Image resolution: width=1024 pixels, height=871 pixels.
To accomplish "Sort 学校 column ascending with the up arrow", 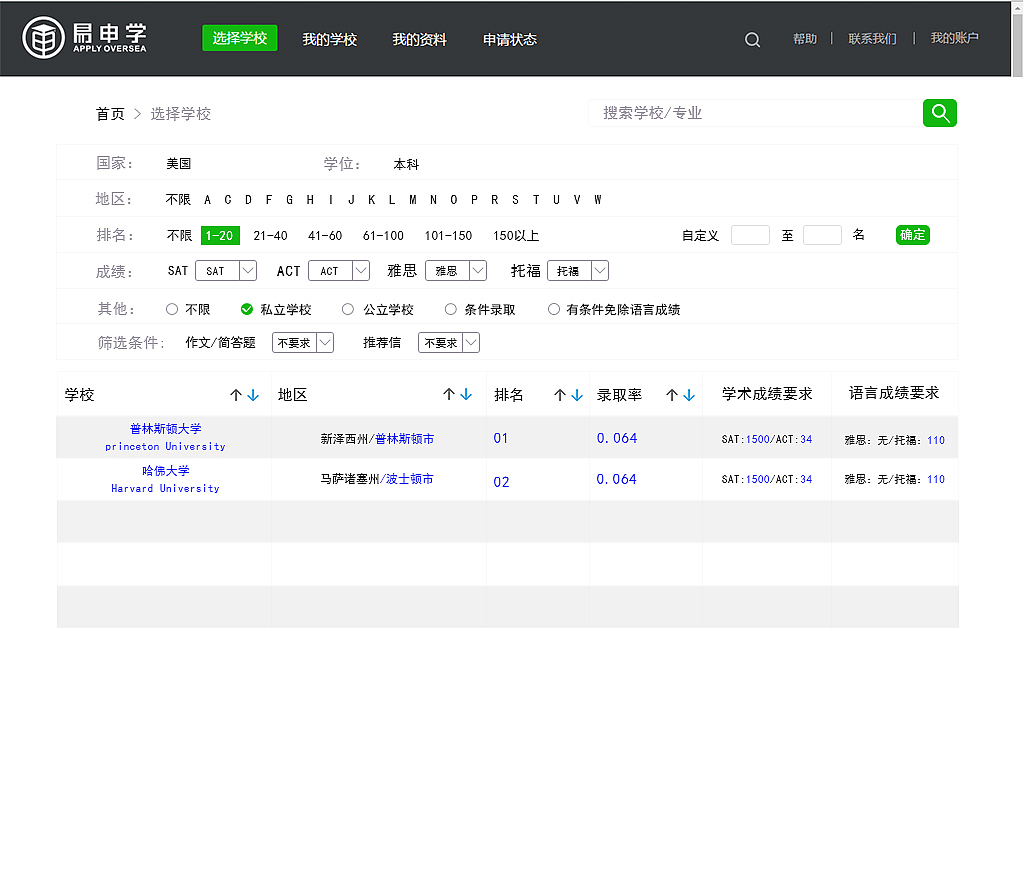I will click(x=236, y=395).
